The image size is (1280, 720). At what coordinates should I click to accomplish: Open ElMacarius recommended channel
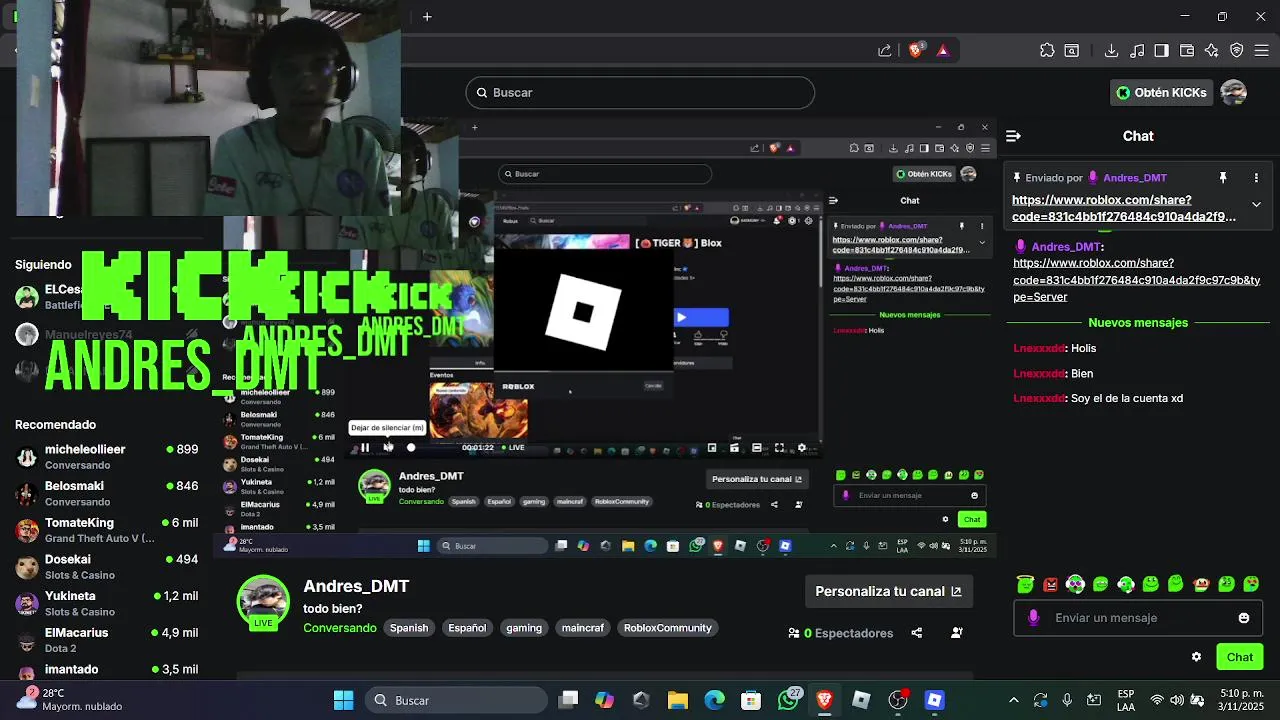107,640
